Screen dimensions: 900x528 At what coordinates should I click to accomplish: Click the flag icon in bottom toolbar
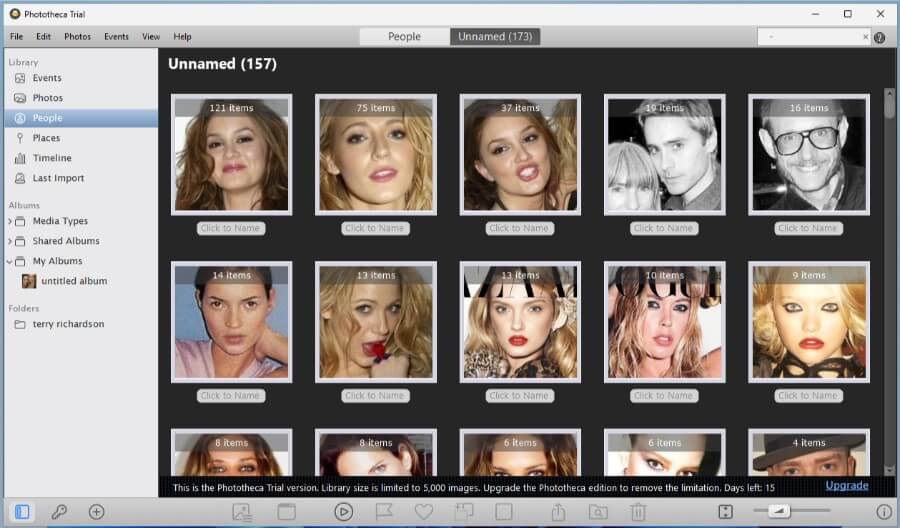click(x=384, y=512)
